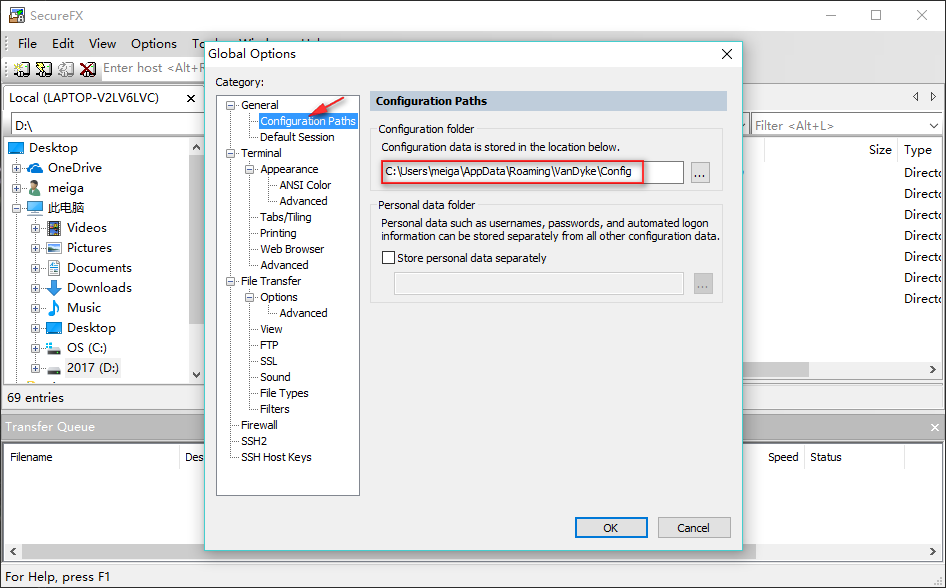Select Firewall category
The height and width of the screenshot is (588, 946).
tap(259, 425)
